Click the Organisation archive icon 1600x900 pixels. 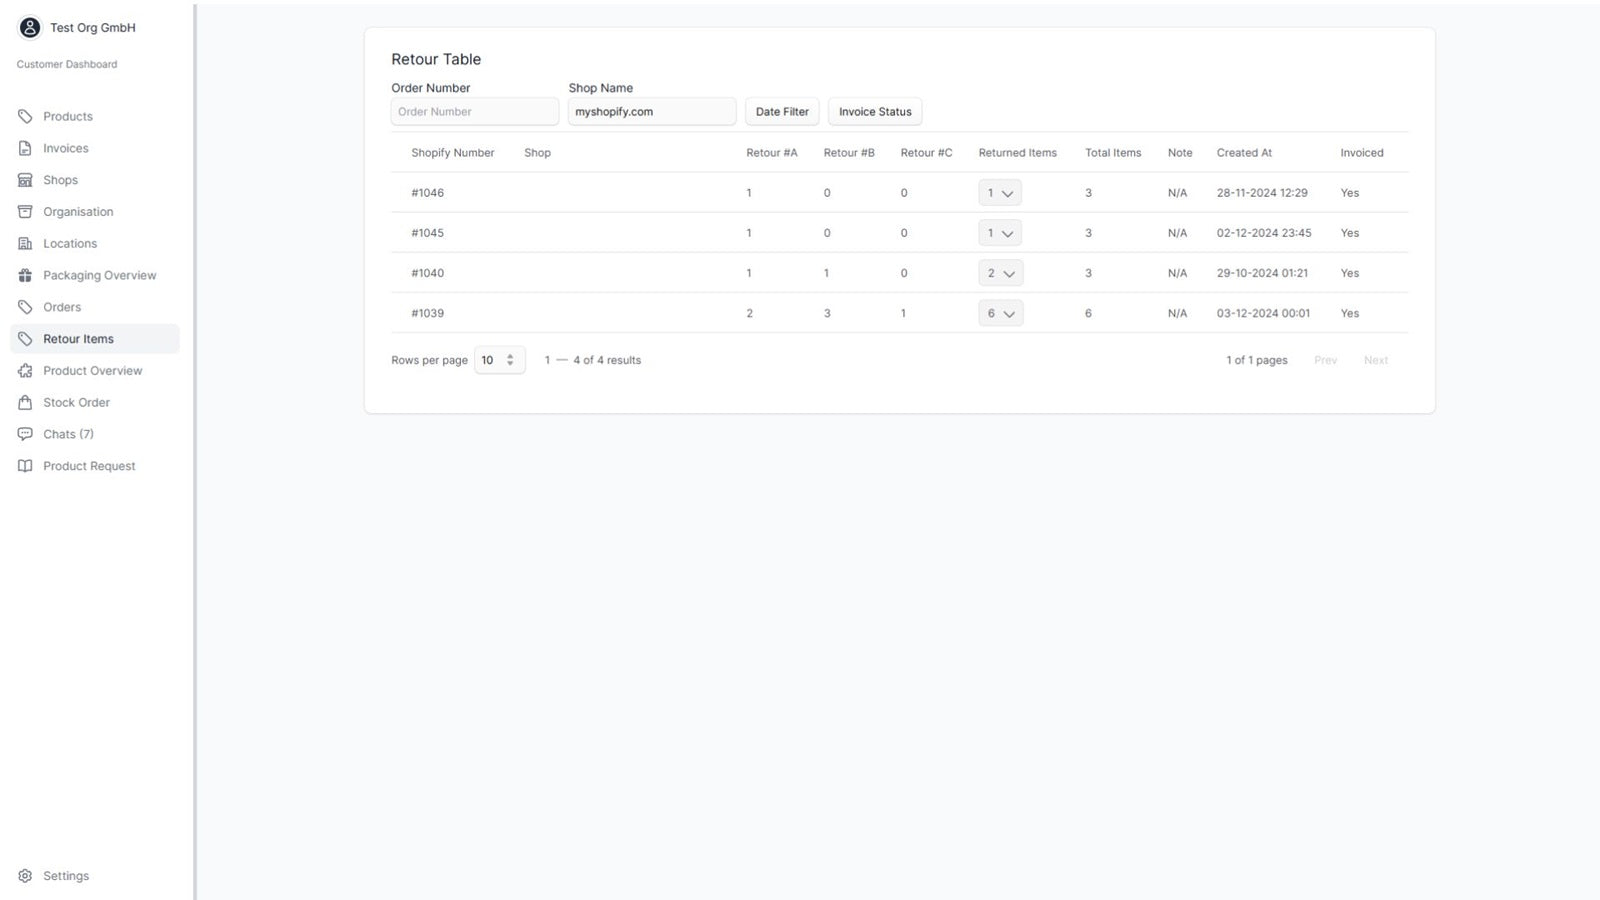(x=25, y=212)
